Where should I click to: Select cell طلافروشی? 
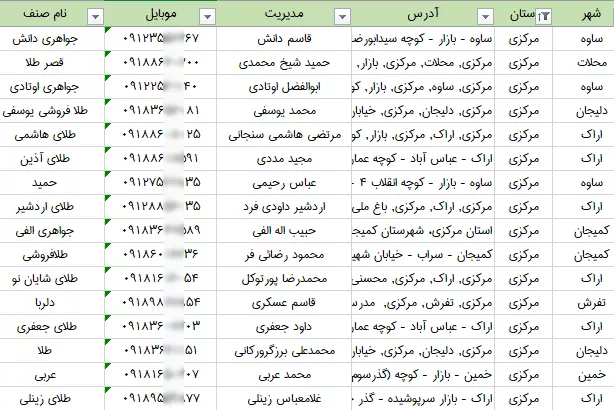click(x=52, y=255)
